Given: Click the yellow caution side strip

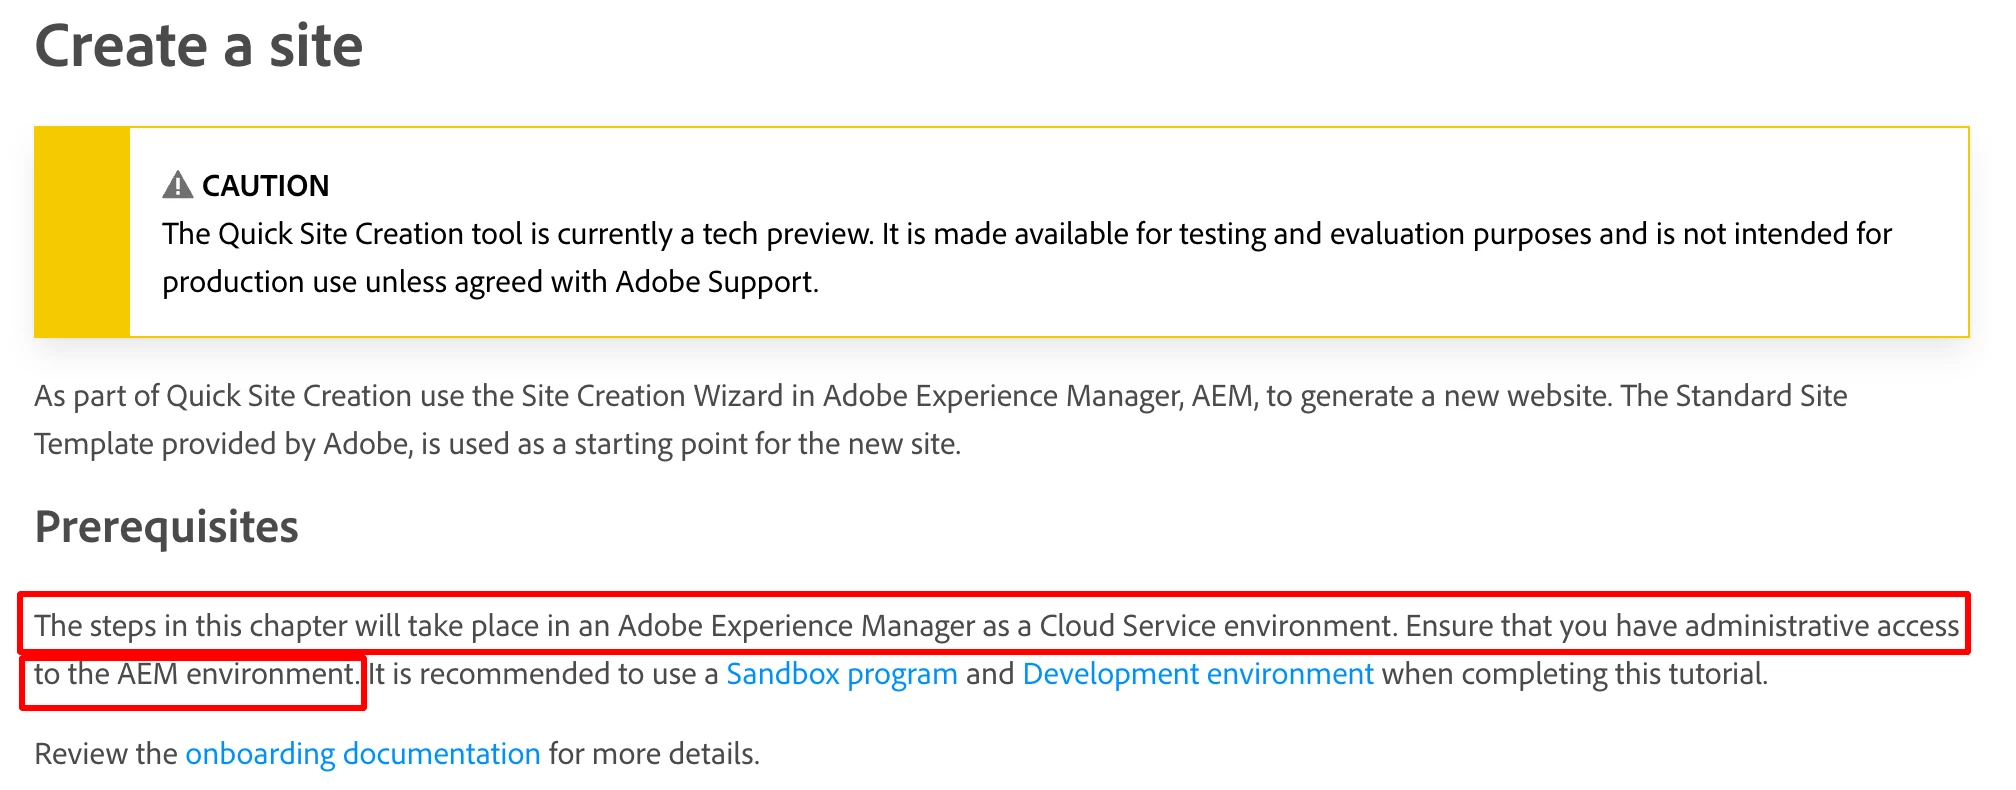Looking at the screenshot, I should tap(82, 232).
